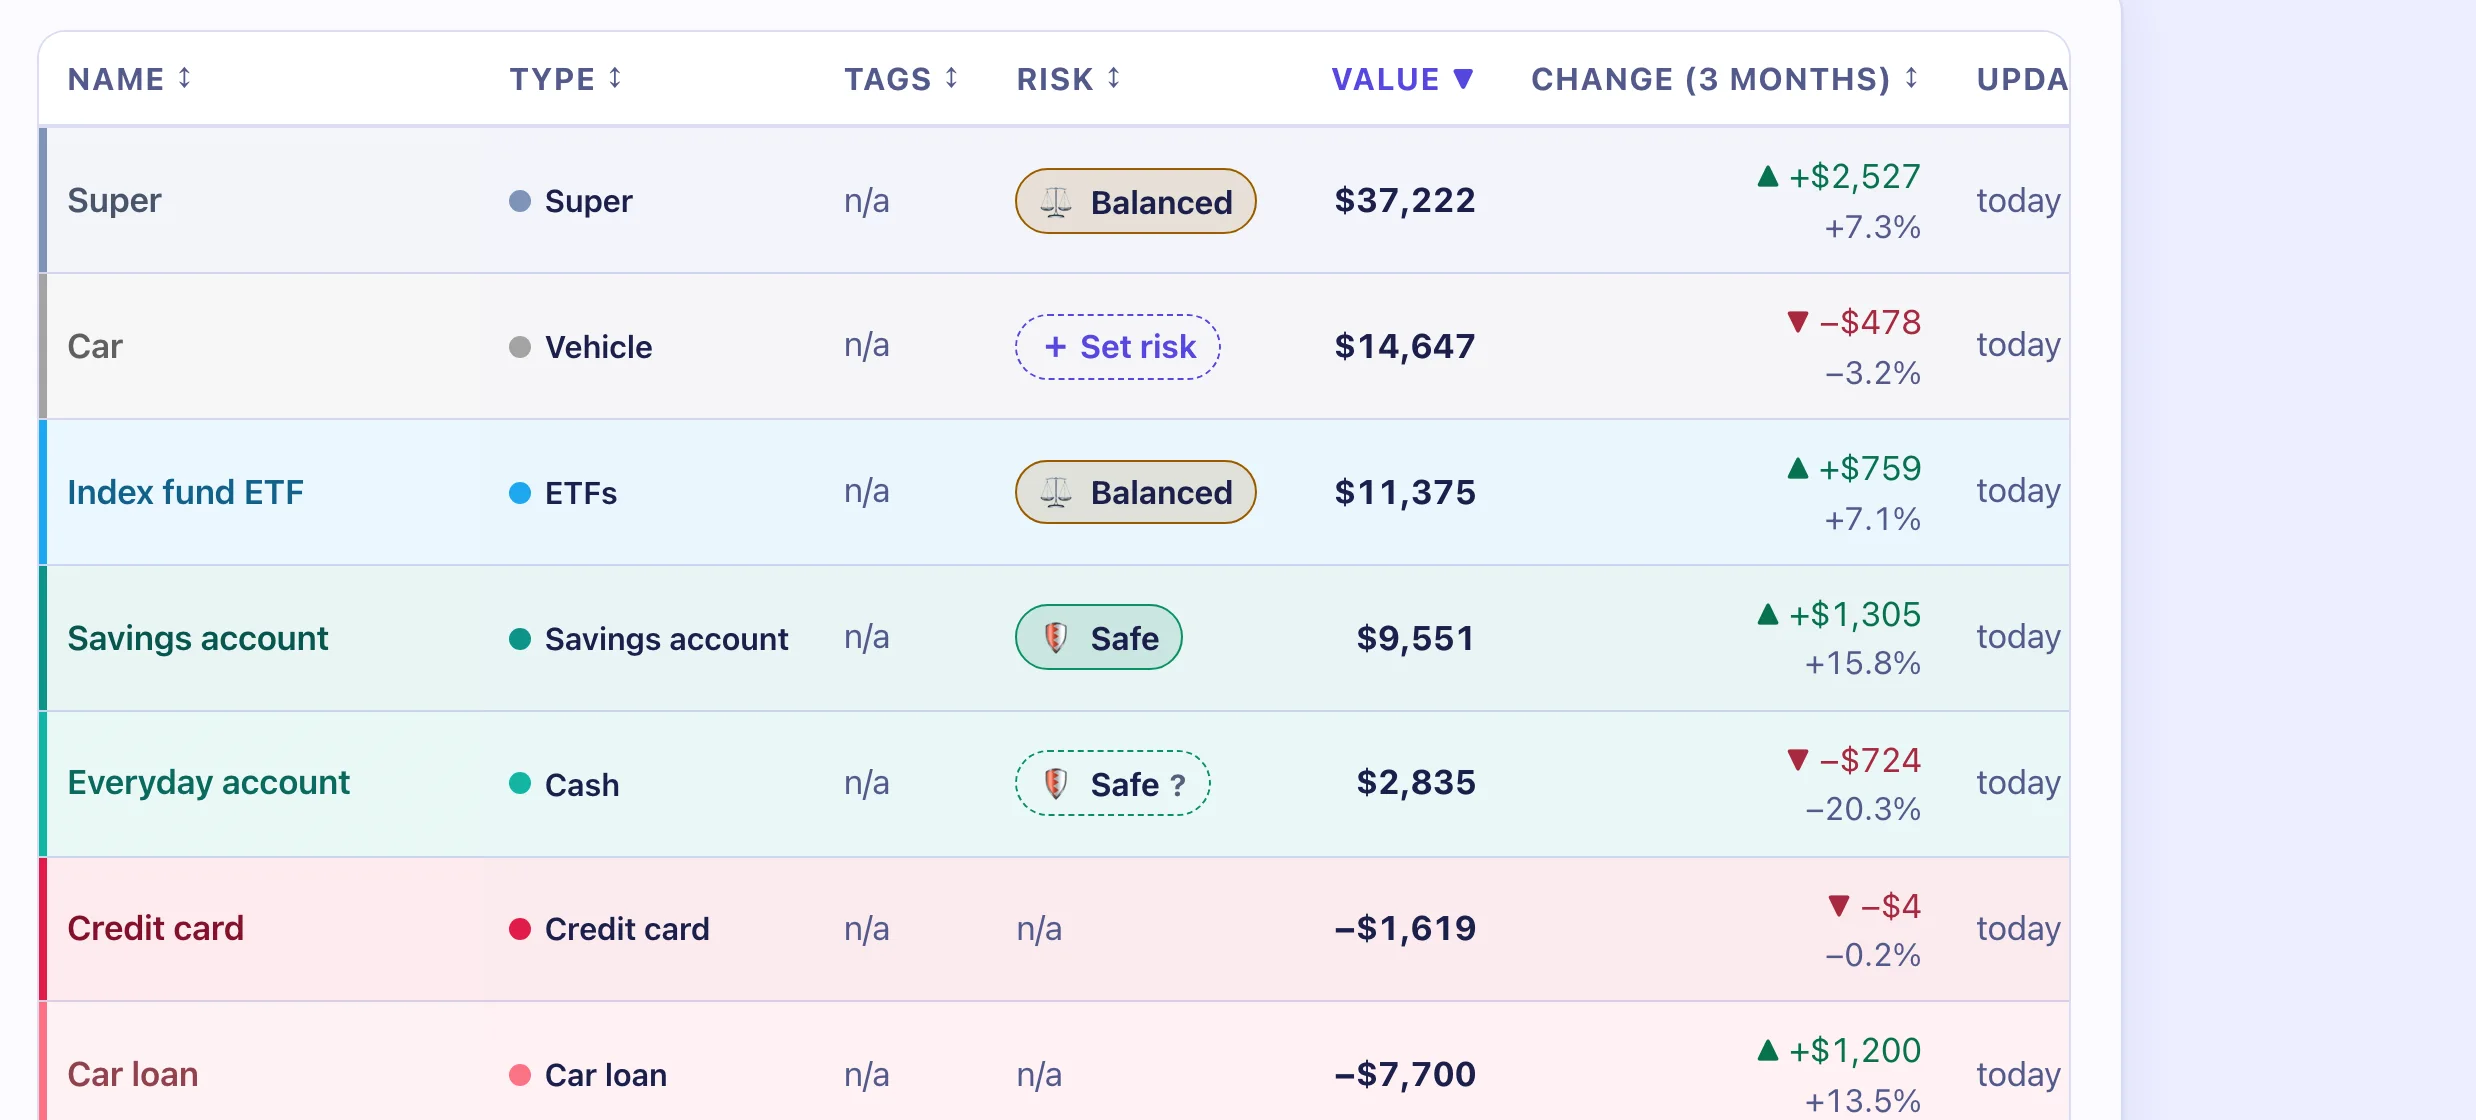The height and width of the screenshot is (1120, 2476).
Task: Click down arrow beside −$478 change
Action: [x=1798, y=322]
